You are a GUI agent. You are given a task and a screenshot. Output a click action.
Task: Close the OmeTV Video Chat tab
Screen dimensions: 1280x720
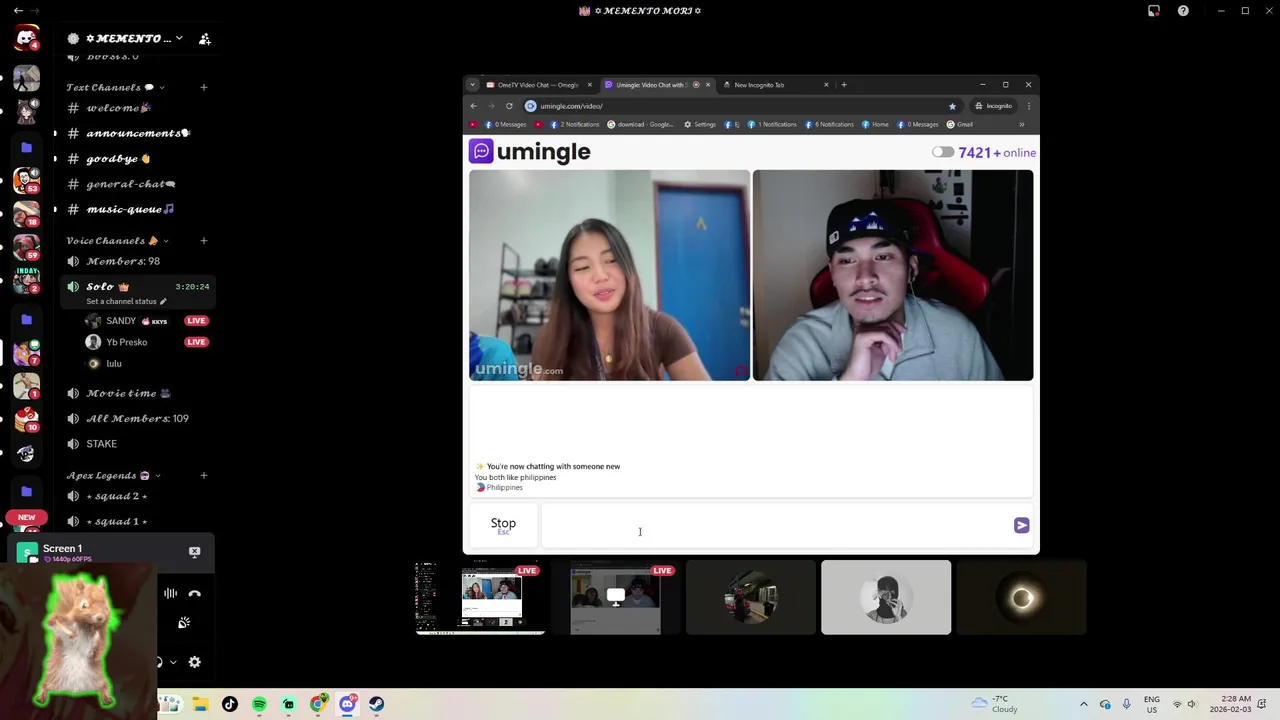click(x=589, y=85)
